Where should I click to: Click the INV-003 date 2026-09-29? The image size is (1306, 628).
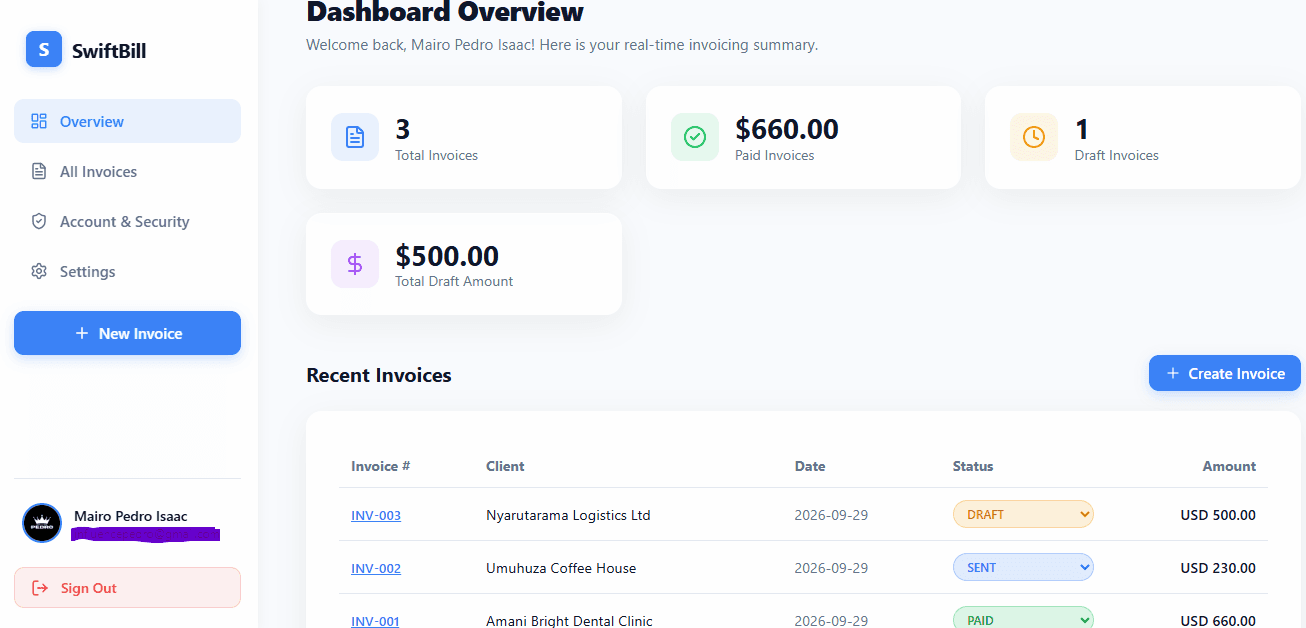tap(831, 515)
